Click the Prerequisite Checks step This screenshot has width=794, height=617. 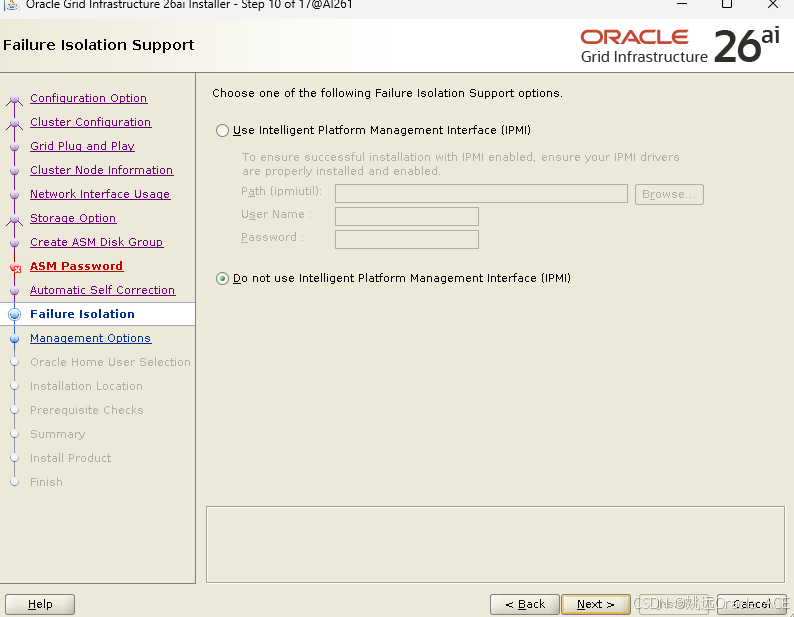pos(87,410)
